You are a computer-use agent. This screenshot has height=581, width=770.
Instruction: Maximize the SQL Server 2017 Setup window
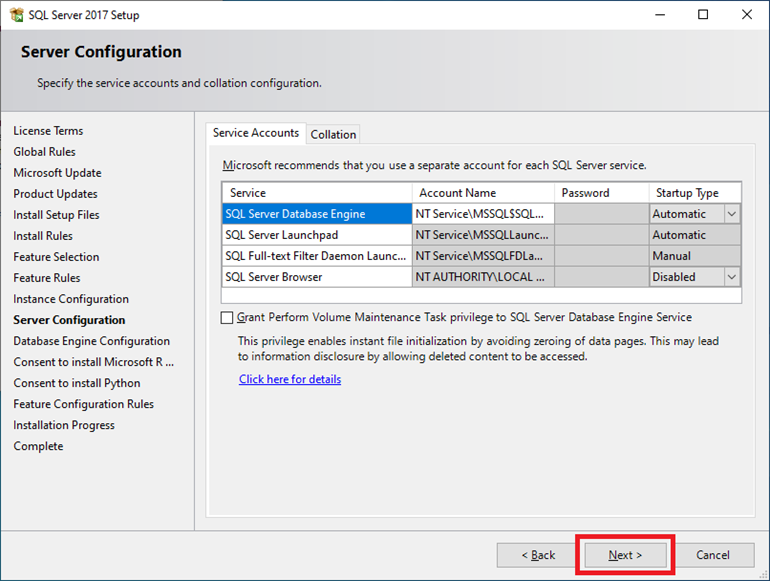(703, 15)
